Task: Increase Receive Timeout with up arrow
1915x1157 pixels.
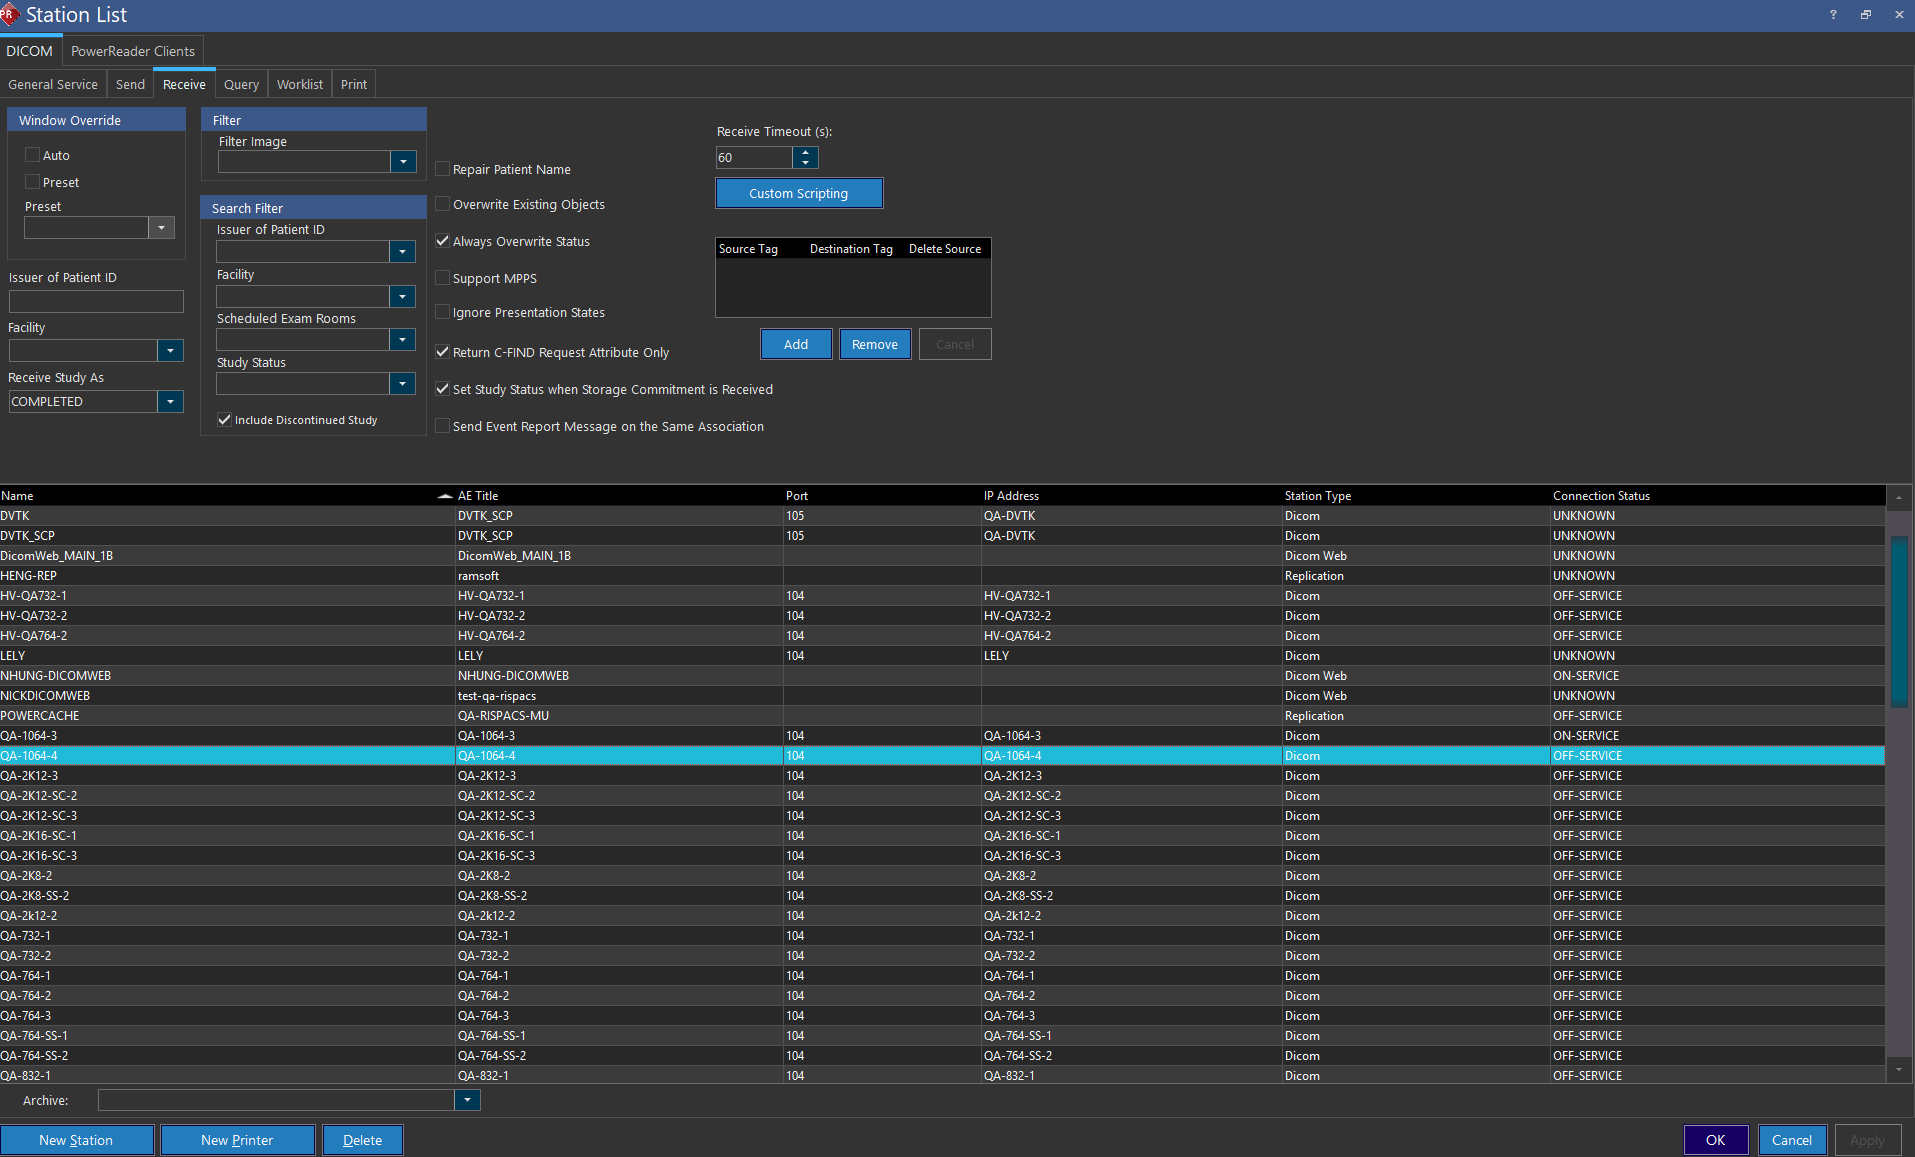Action: coord(805,152)
